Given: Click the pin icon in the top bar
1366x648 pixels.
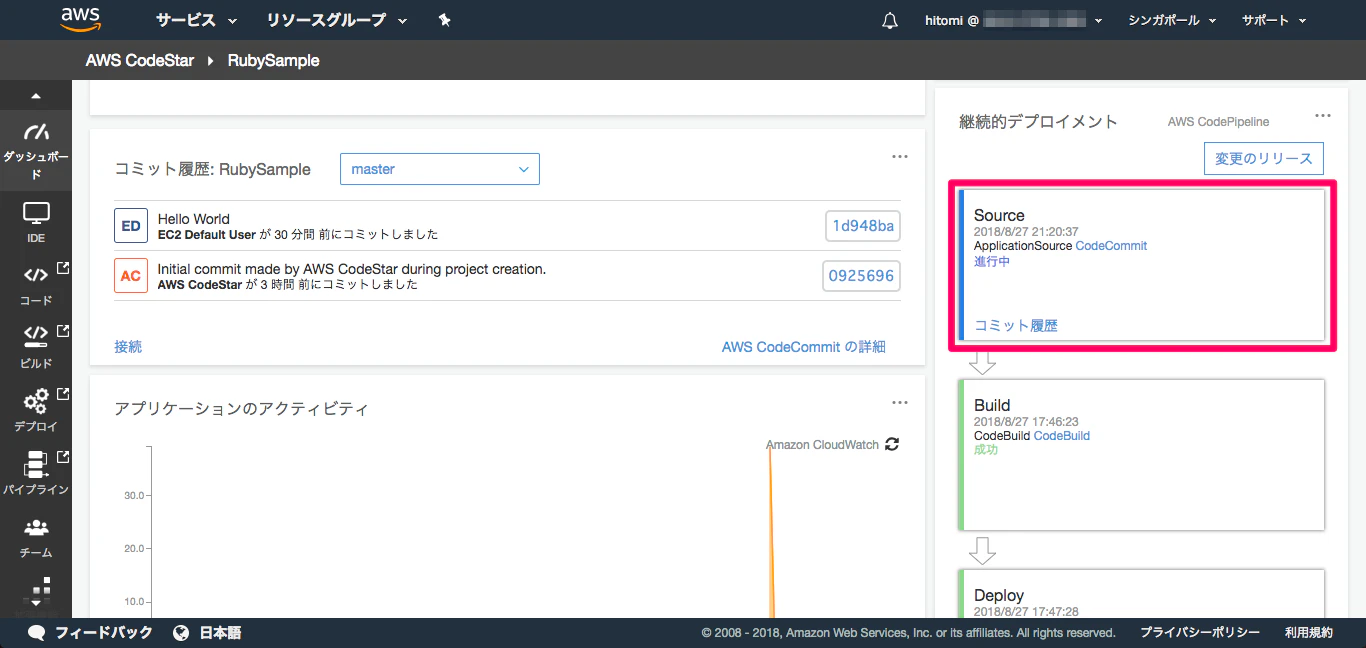Looking at the screenshot, I should 445,20.
